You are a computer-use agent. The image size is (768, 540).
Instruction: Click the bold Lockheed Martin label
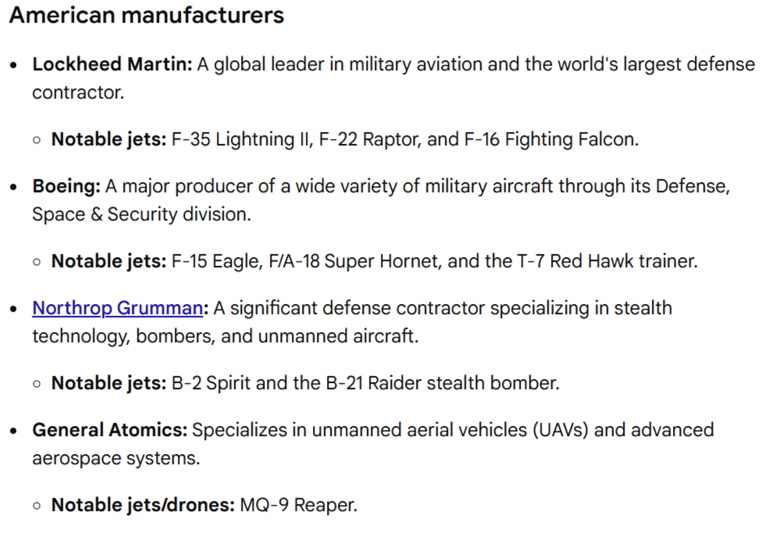(x=112, y=64)
